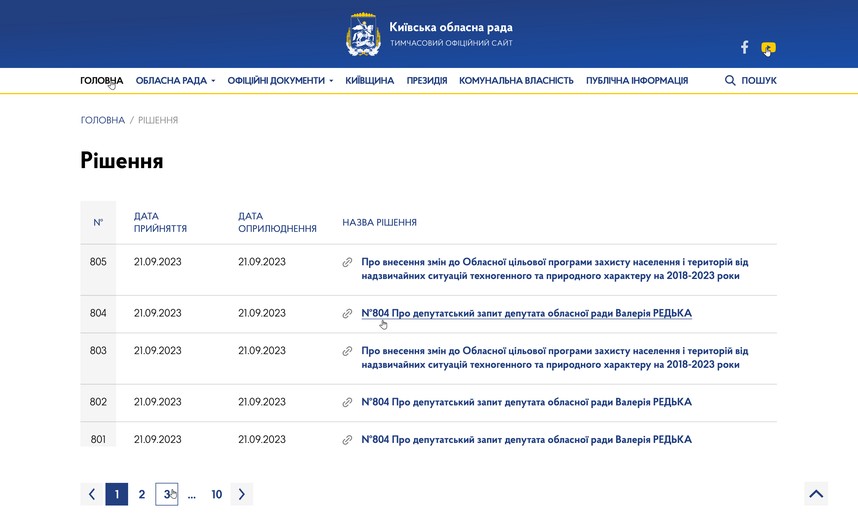Select page 1 in pagination
Viewport: 858px width, 524px height.
click(x=117, y=494)
